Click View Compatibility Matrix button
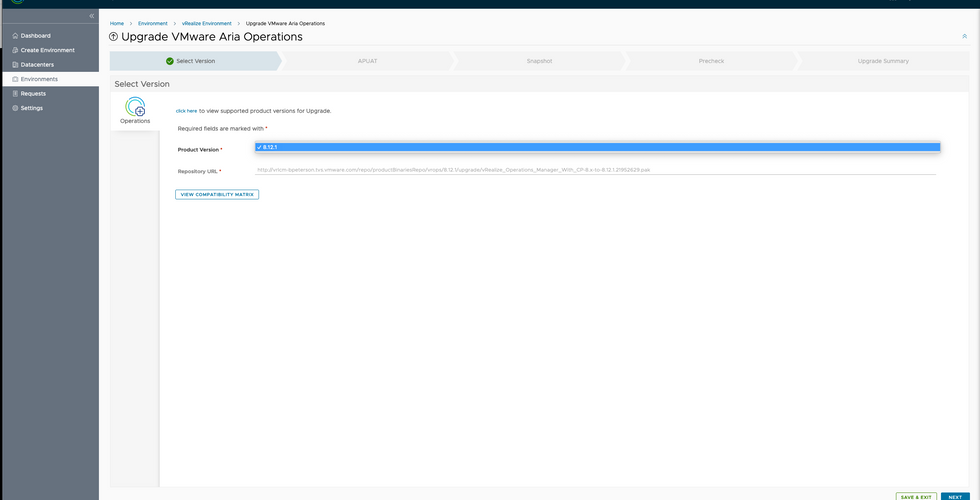The image size is (980, 500). point(217,194)
